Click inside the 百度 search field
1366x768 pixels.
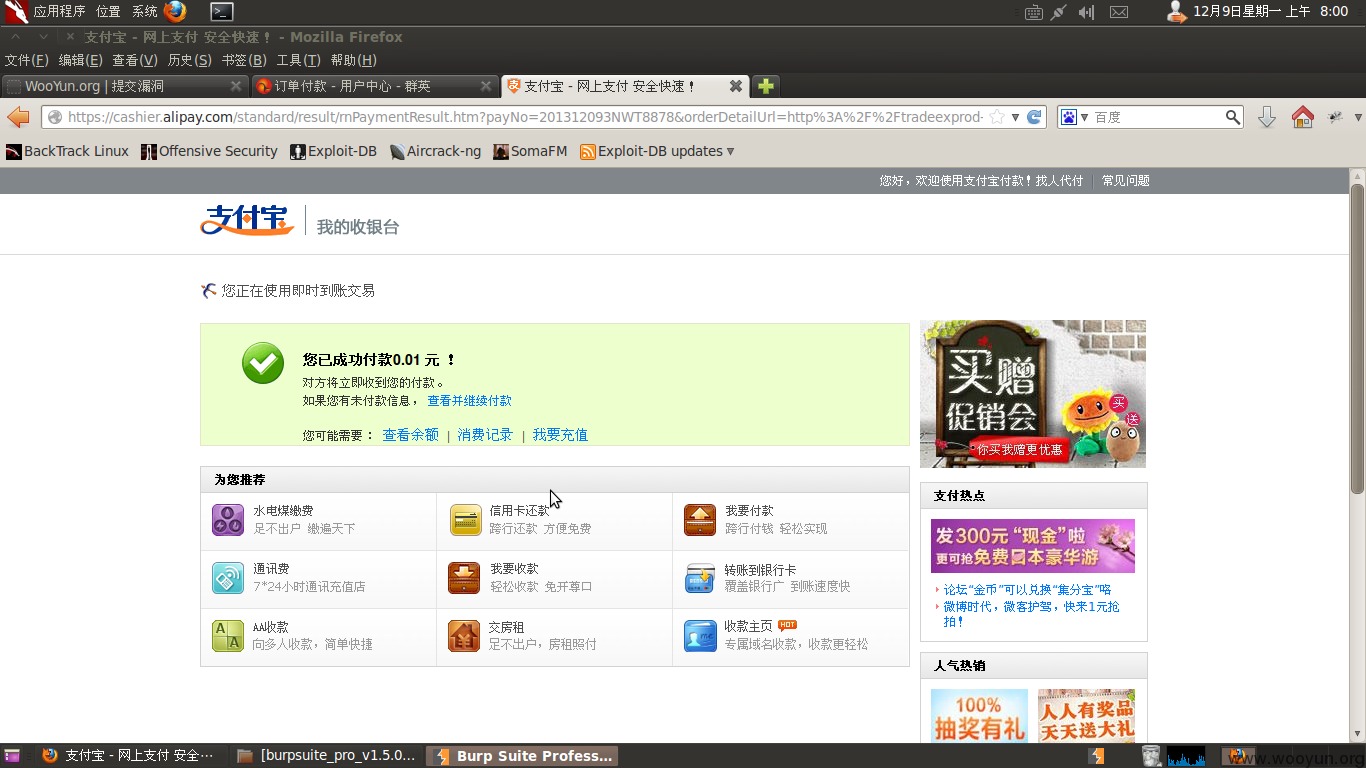pyautogui.click(x=1158, y=117)
